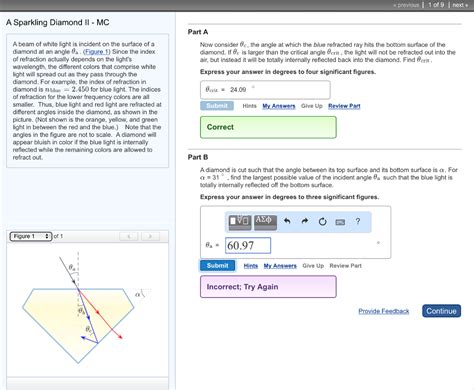Image resolution: width=474 pixels, height=390 pixels.
Task: Click the 'Correct' feedback box
Action: [x=268, y=127]
